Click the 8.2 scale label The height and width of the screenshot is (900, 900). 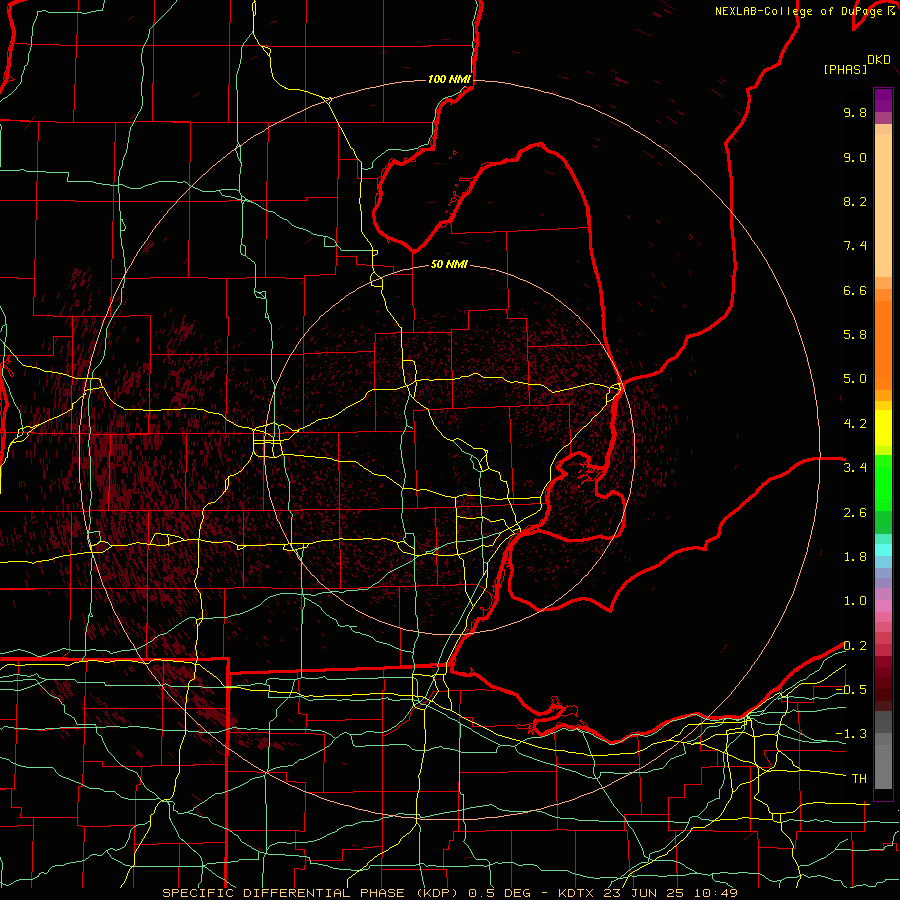pyautogui.click(x=855, y=201)
